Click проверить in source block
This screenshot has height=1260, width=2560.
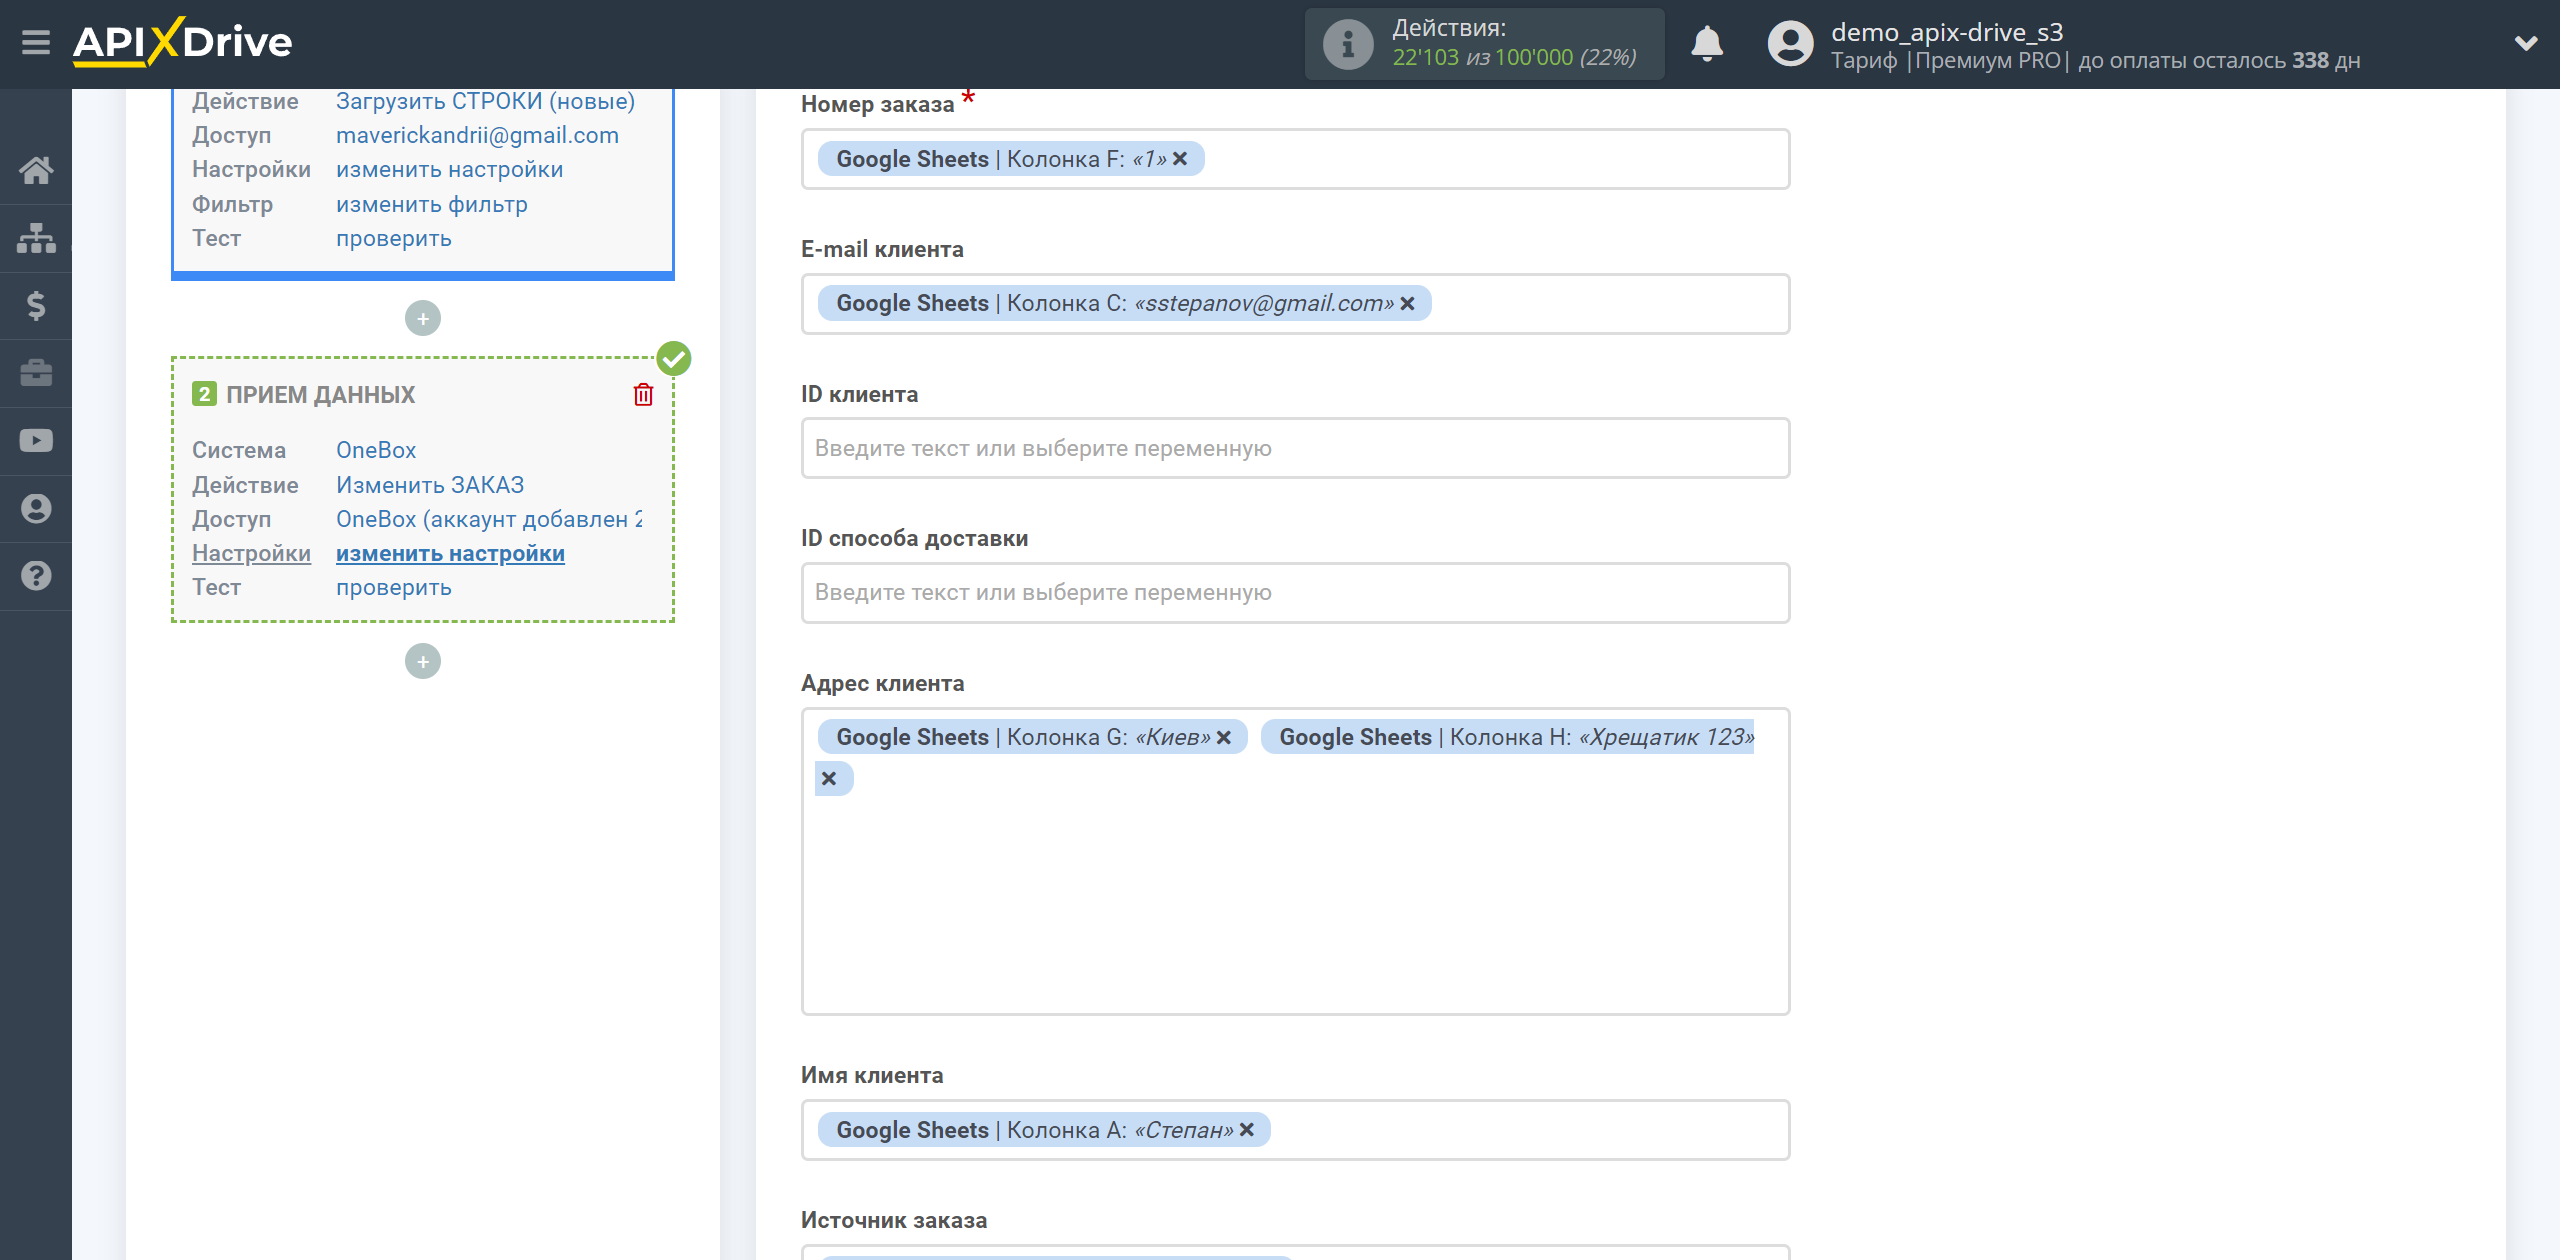tap(394, 238)
